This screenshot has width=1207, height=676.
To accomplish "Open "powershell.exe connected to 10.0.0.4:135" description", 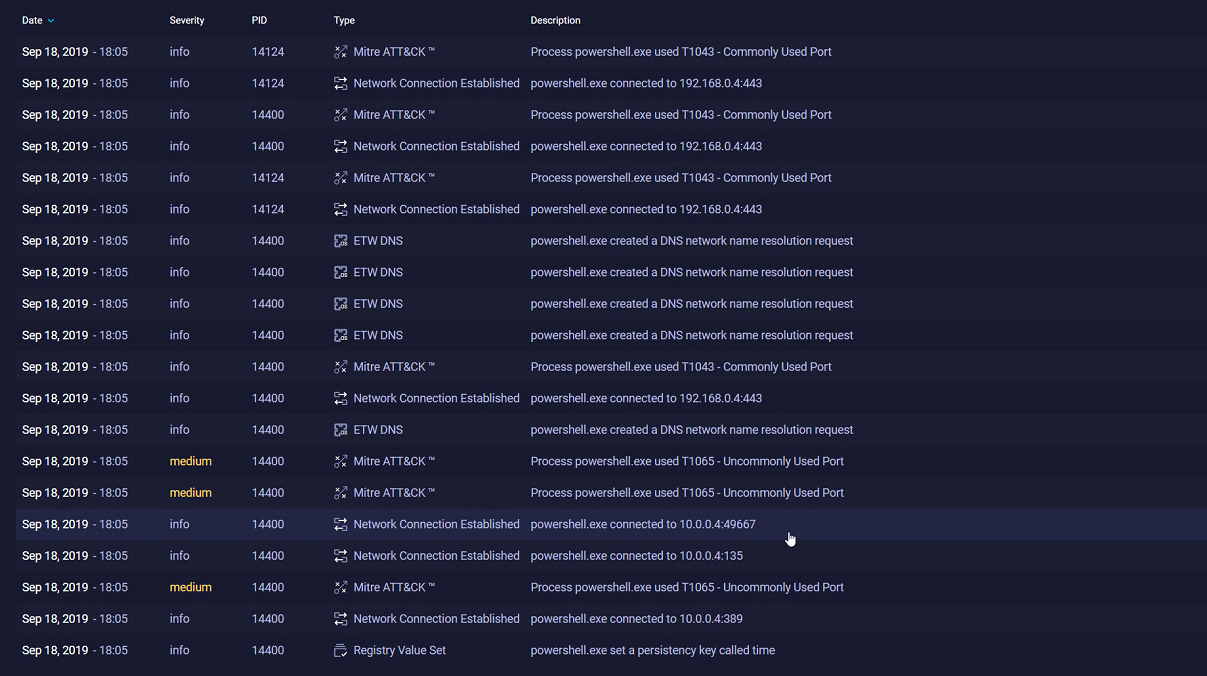I will [x=637, y=556].
